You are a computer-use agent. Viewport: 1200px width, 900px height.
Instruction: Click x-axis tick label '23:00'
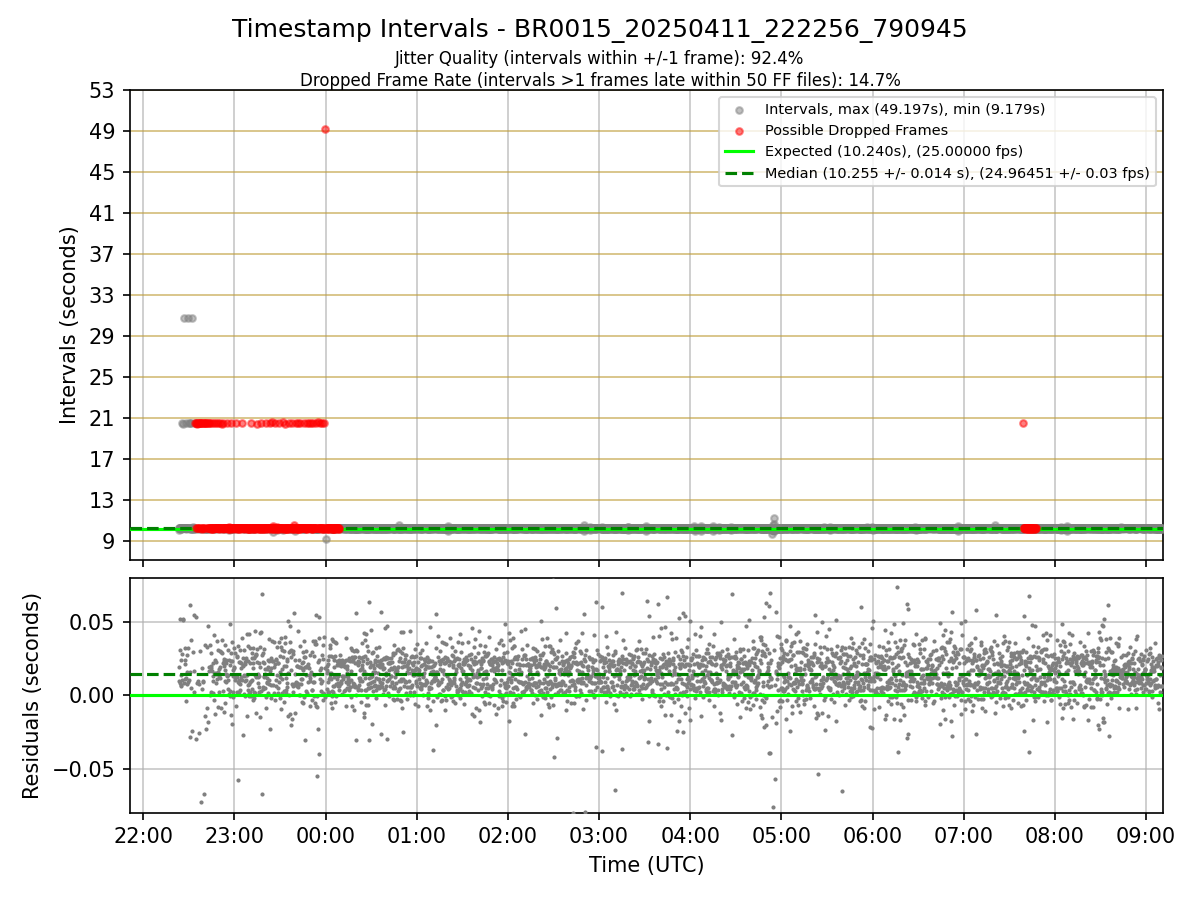tap(234, 834)
